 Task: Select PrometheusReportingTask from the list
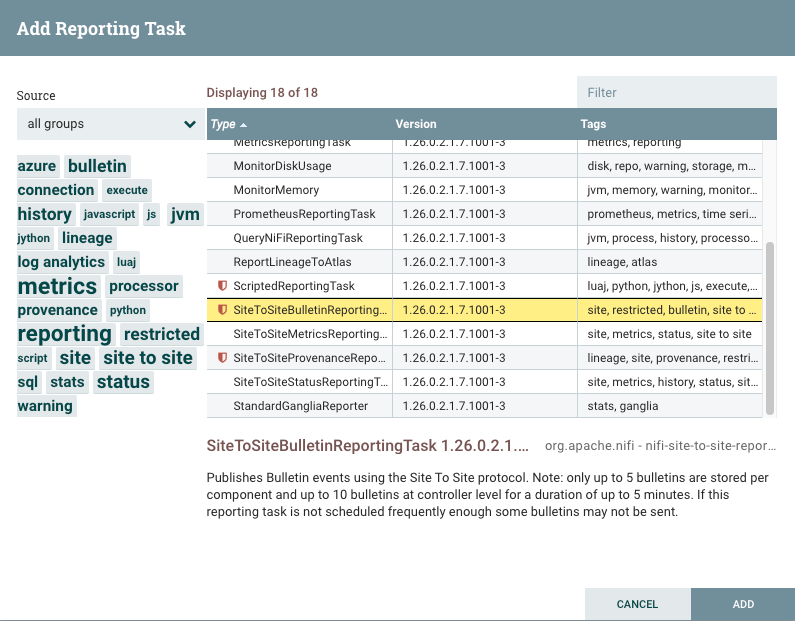tap(304, 214)
